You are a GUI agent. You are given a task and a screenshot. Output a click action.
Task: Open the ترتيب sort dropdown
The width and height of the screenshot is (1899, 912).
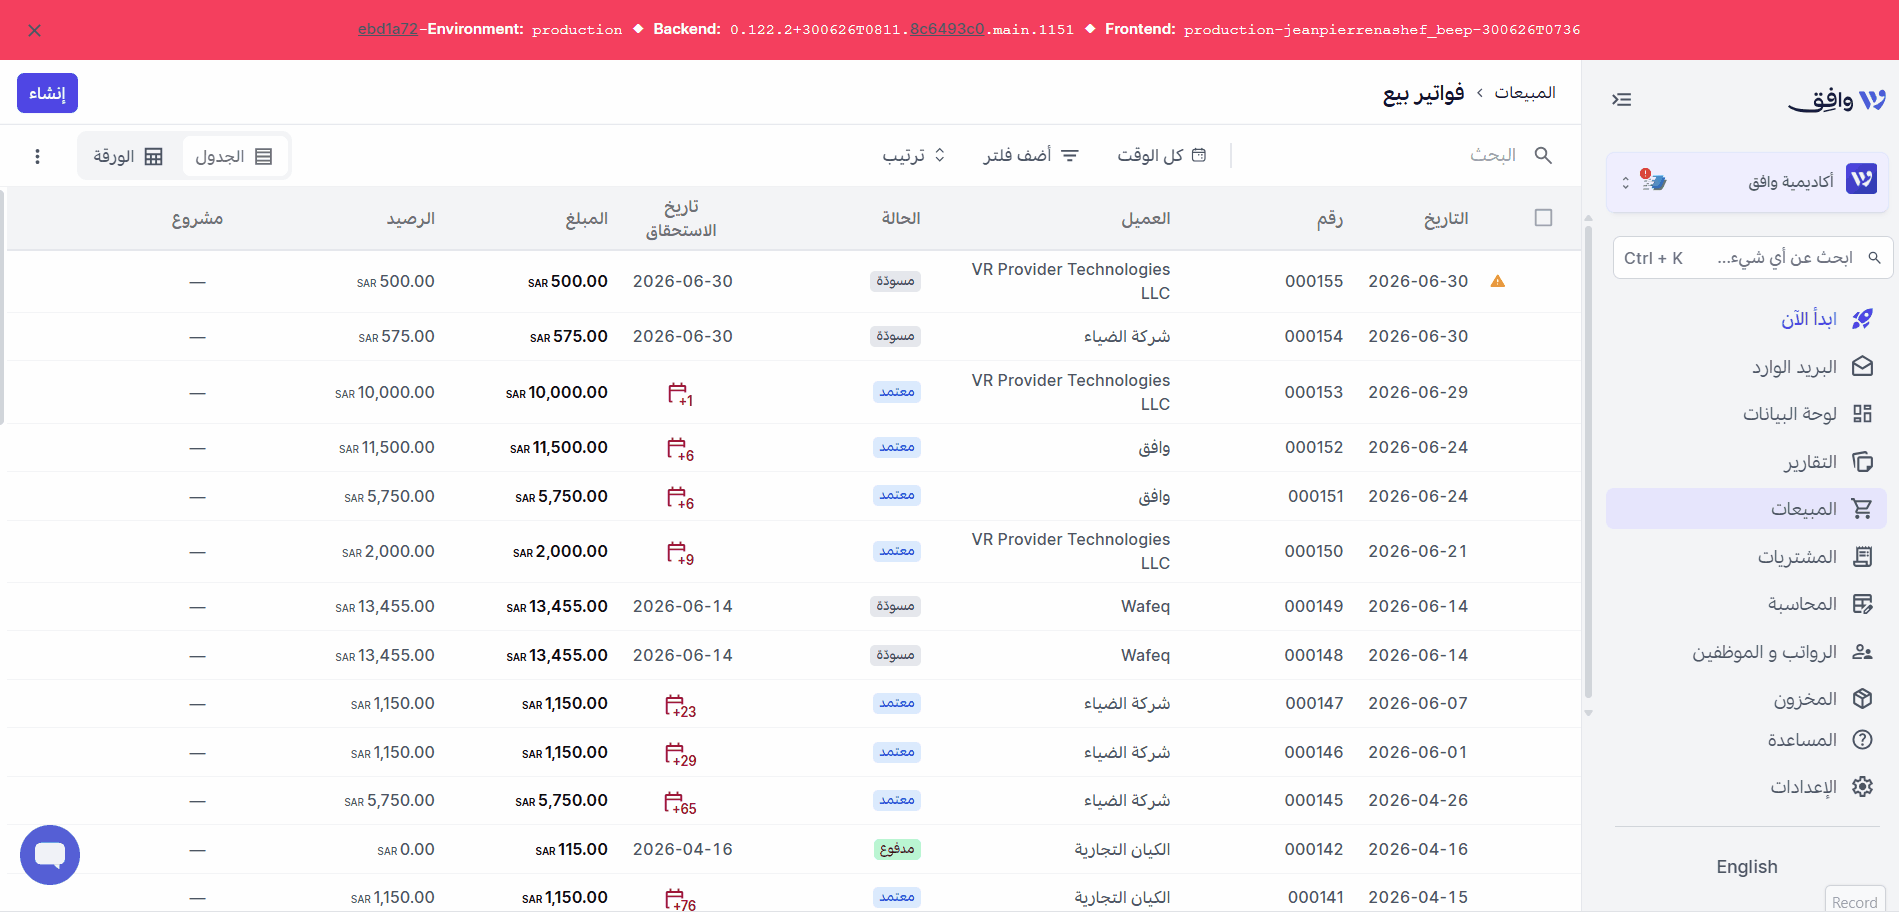[x=914, y=155]
